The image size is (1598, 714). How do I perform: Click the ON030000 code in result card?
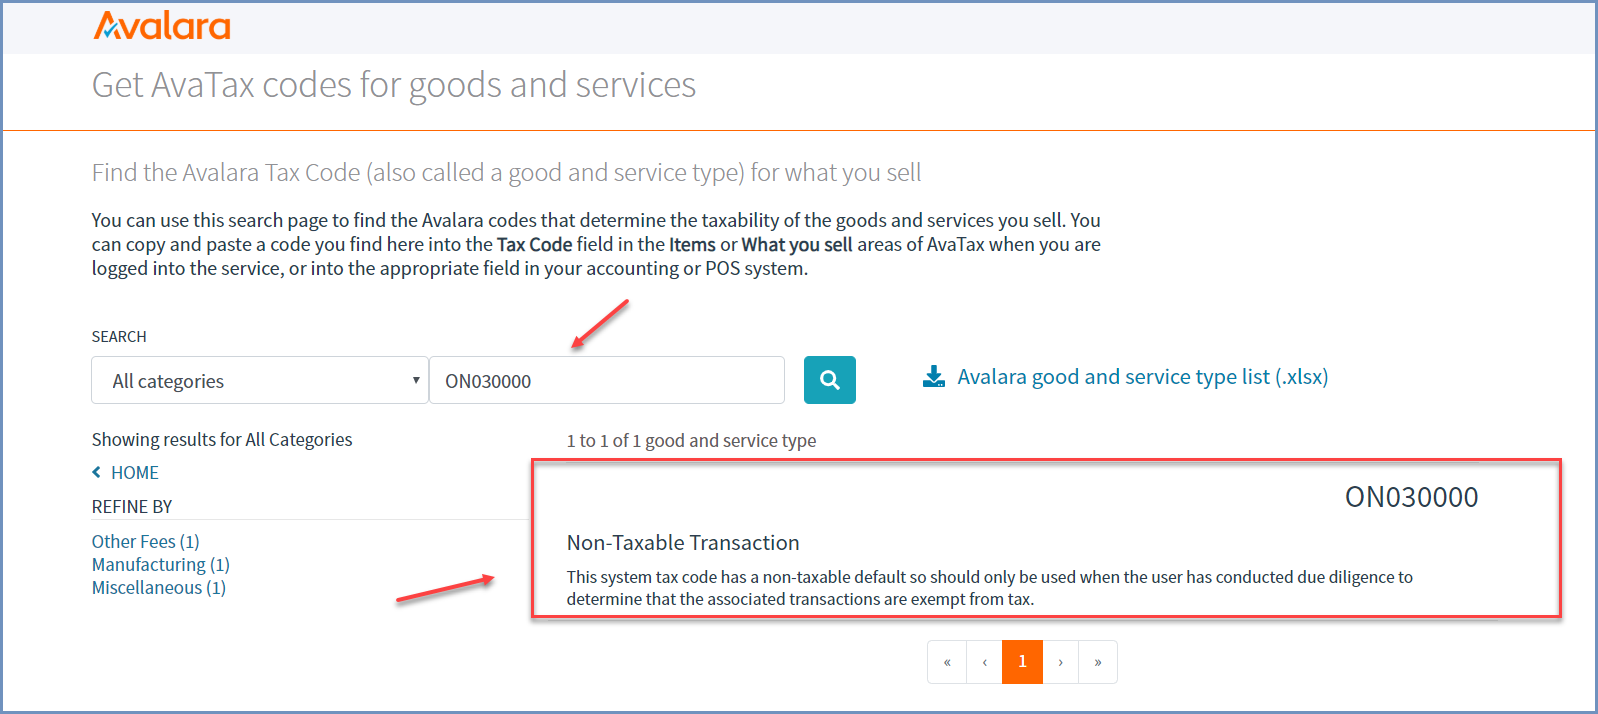(1411, 497)
